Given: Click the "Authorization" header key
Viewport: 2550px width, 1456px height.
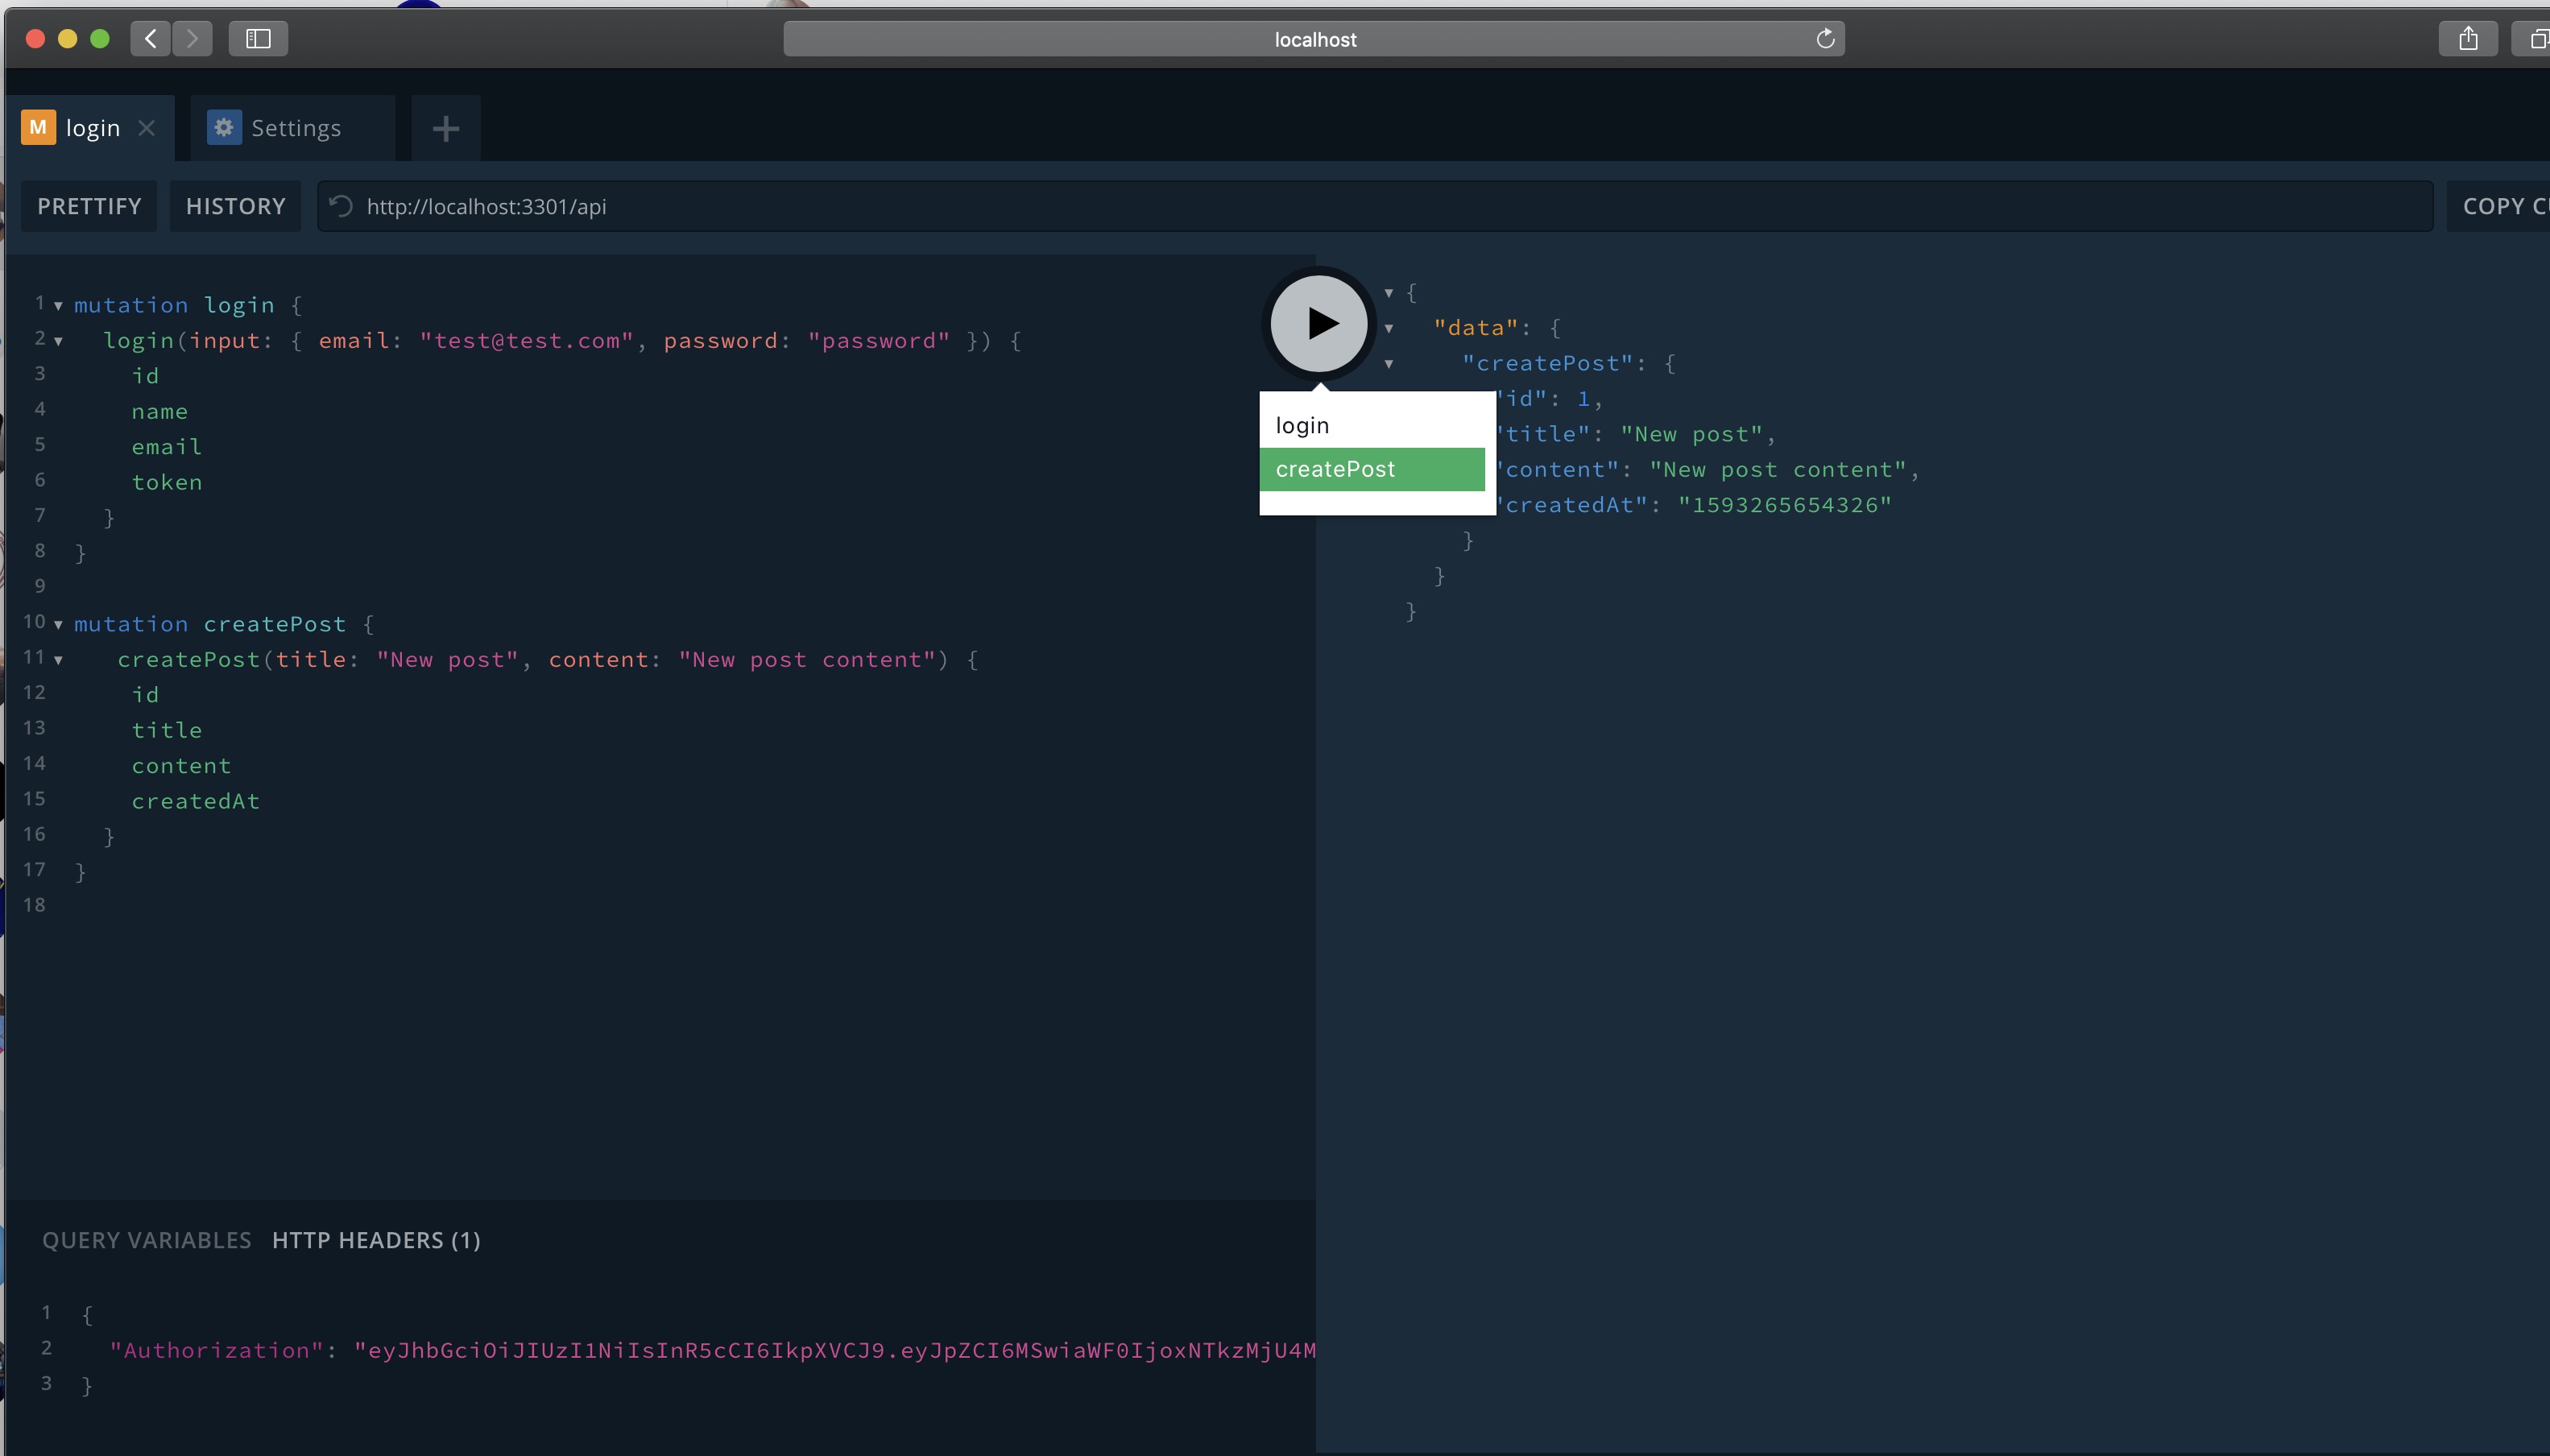Looking at the screenshot, I should (x=216, y=1350).
